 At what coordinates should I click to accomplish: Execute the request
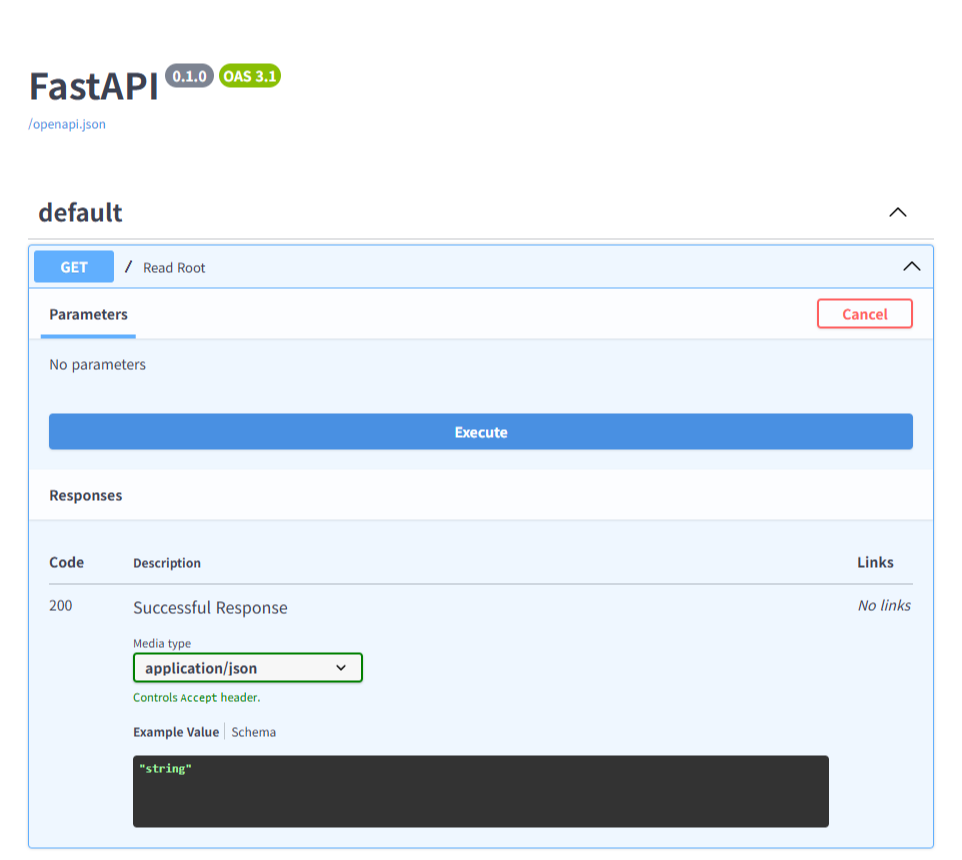481,432
